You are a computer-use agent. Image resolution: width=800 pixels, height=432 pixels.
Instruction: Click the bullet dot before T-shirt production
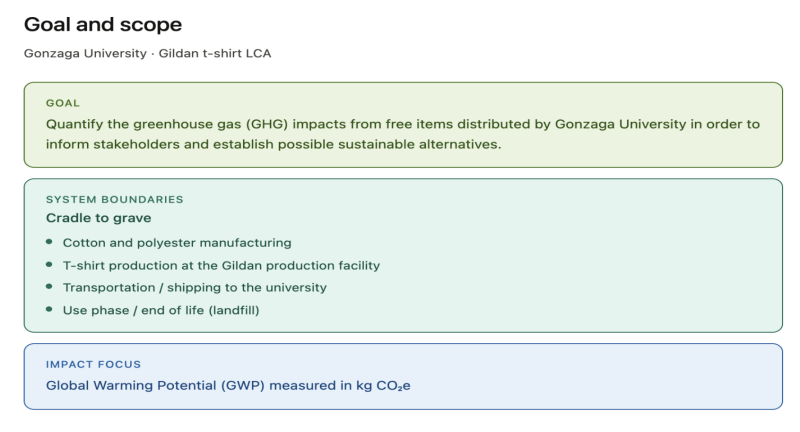point(49,264)
